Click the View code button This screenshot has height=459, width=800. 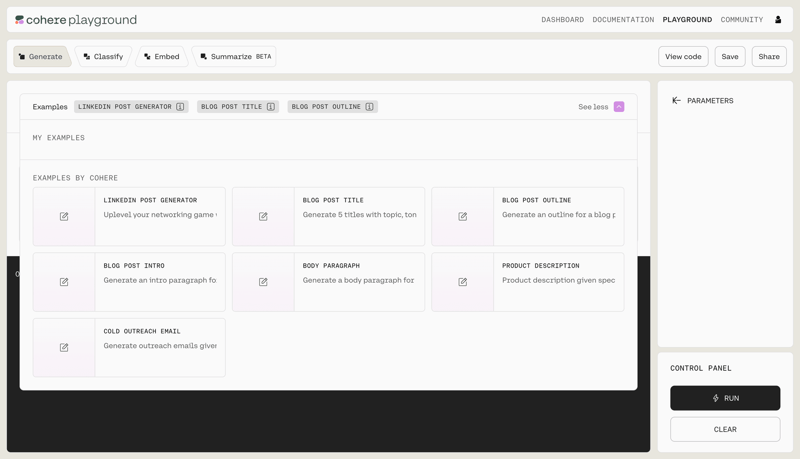[683, 57]
